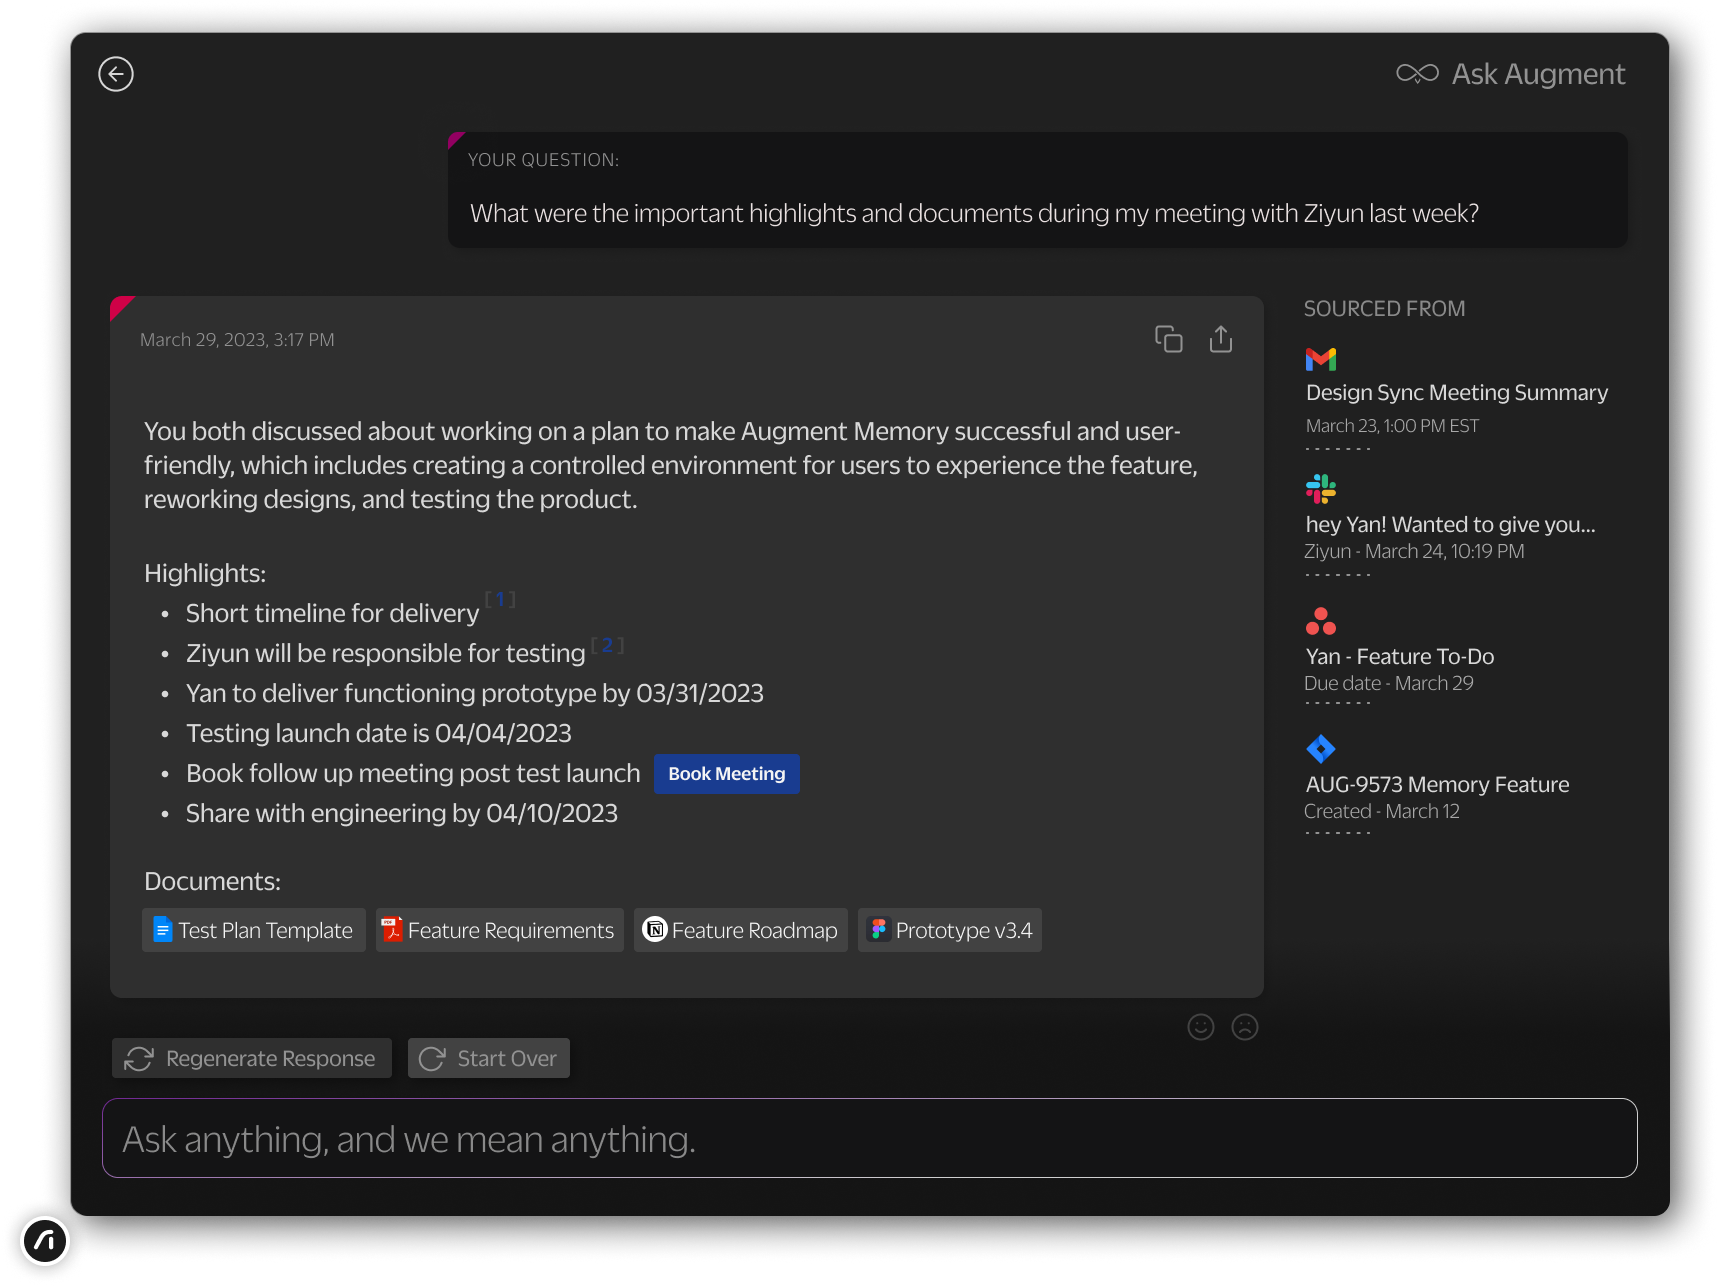Click citation marker 1
The height and width of the screenshot is (1286, 1718).
[500, 599]
